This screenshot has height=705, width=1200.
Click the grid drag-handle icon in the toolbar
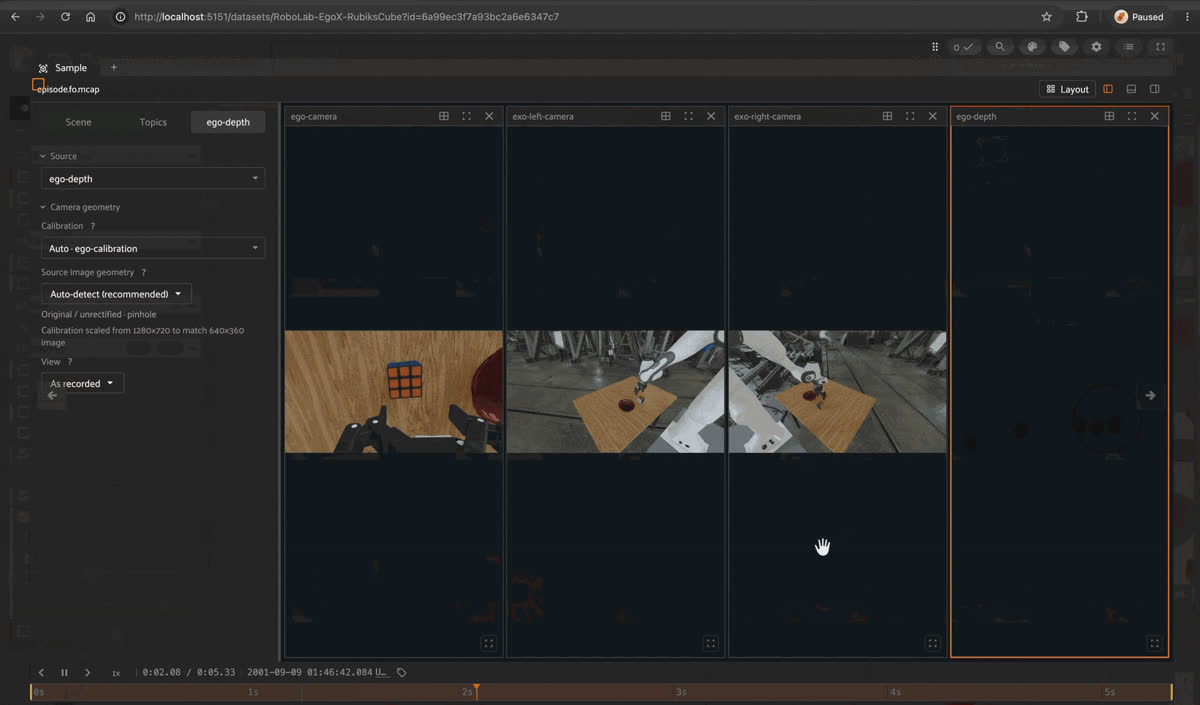935,47
